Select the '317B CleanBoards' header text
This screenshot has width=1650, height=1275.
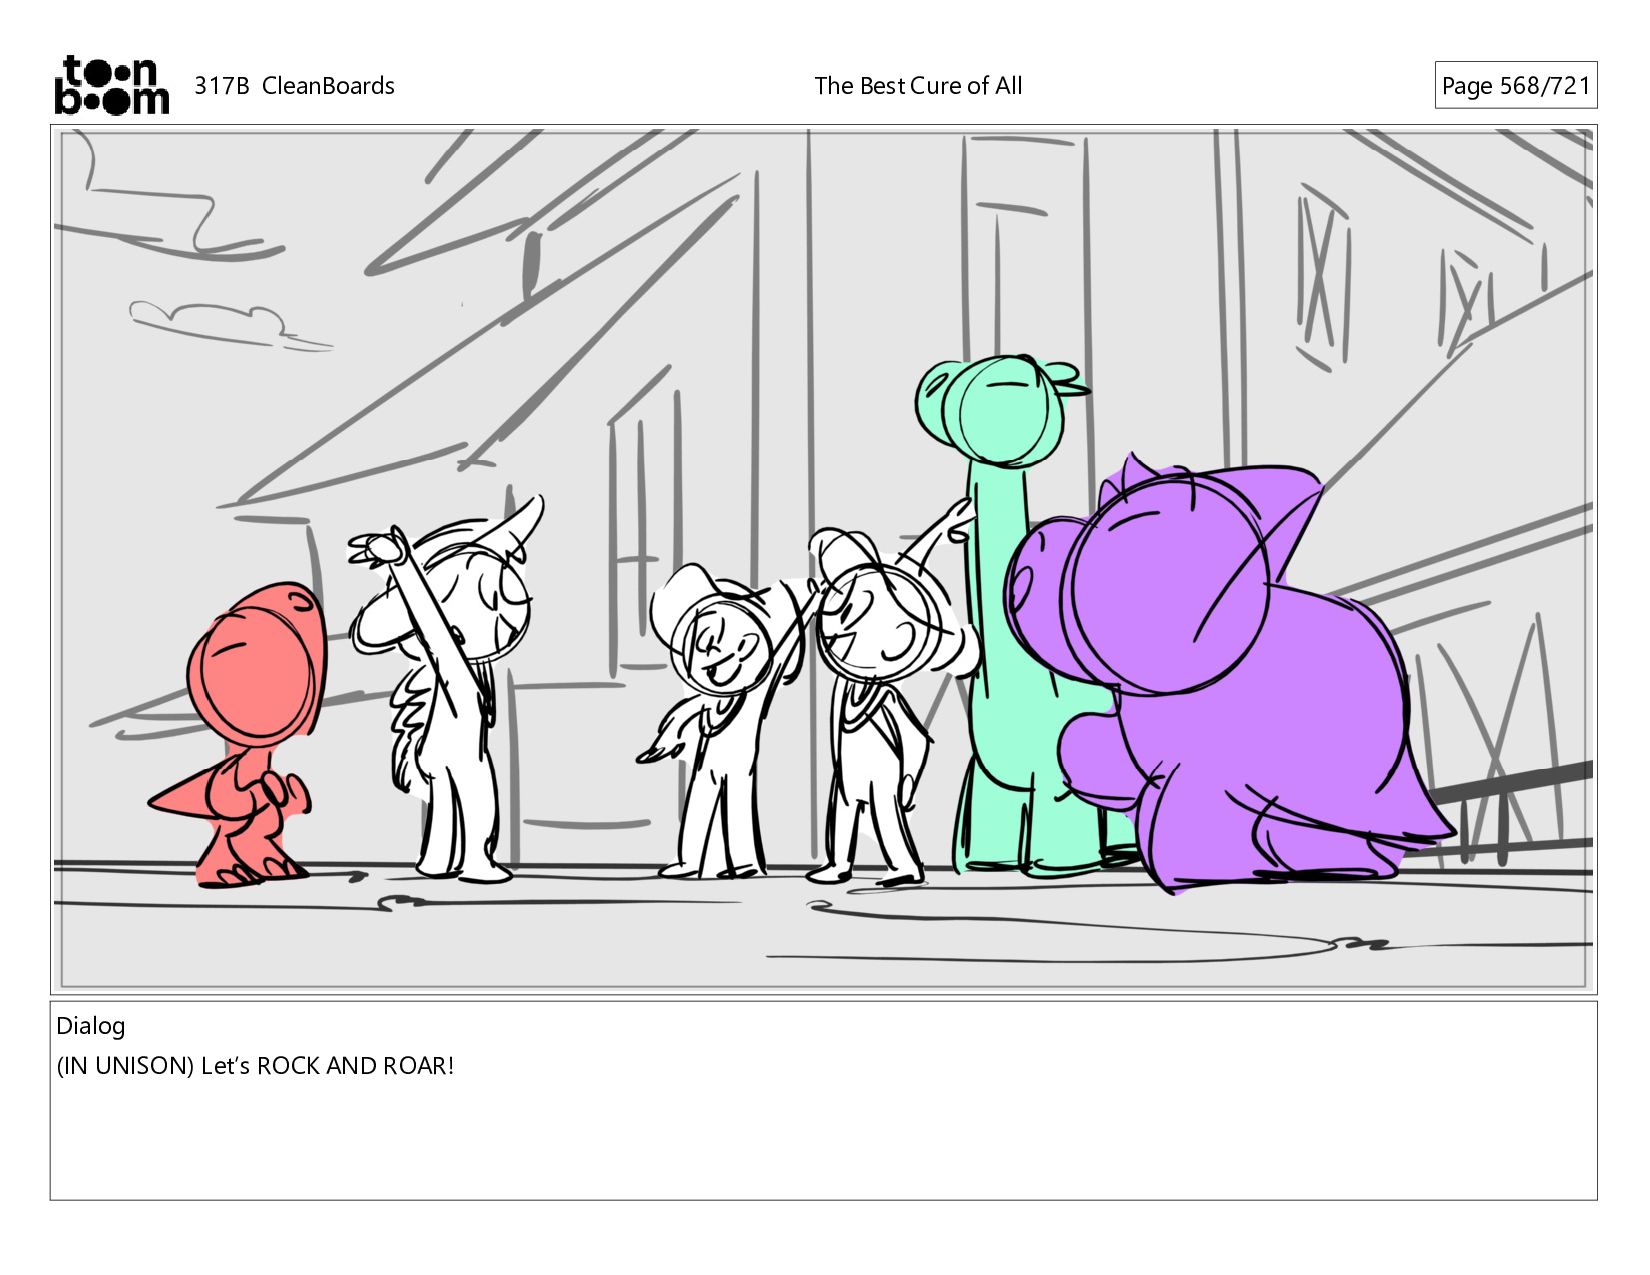[x=294, y=86]
